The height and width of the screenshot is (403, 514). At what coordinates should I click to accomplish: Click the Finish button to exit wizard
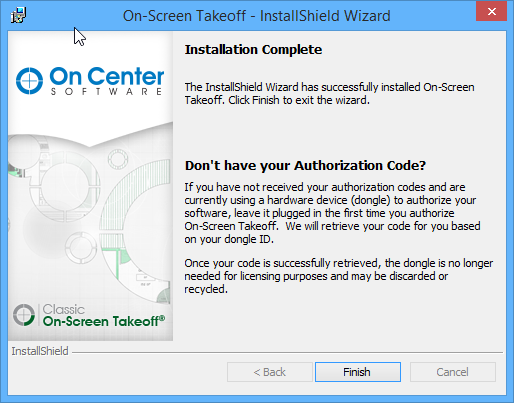click(358, 372)
